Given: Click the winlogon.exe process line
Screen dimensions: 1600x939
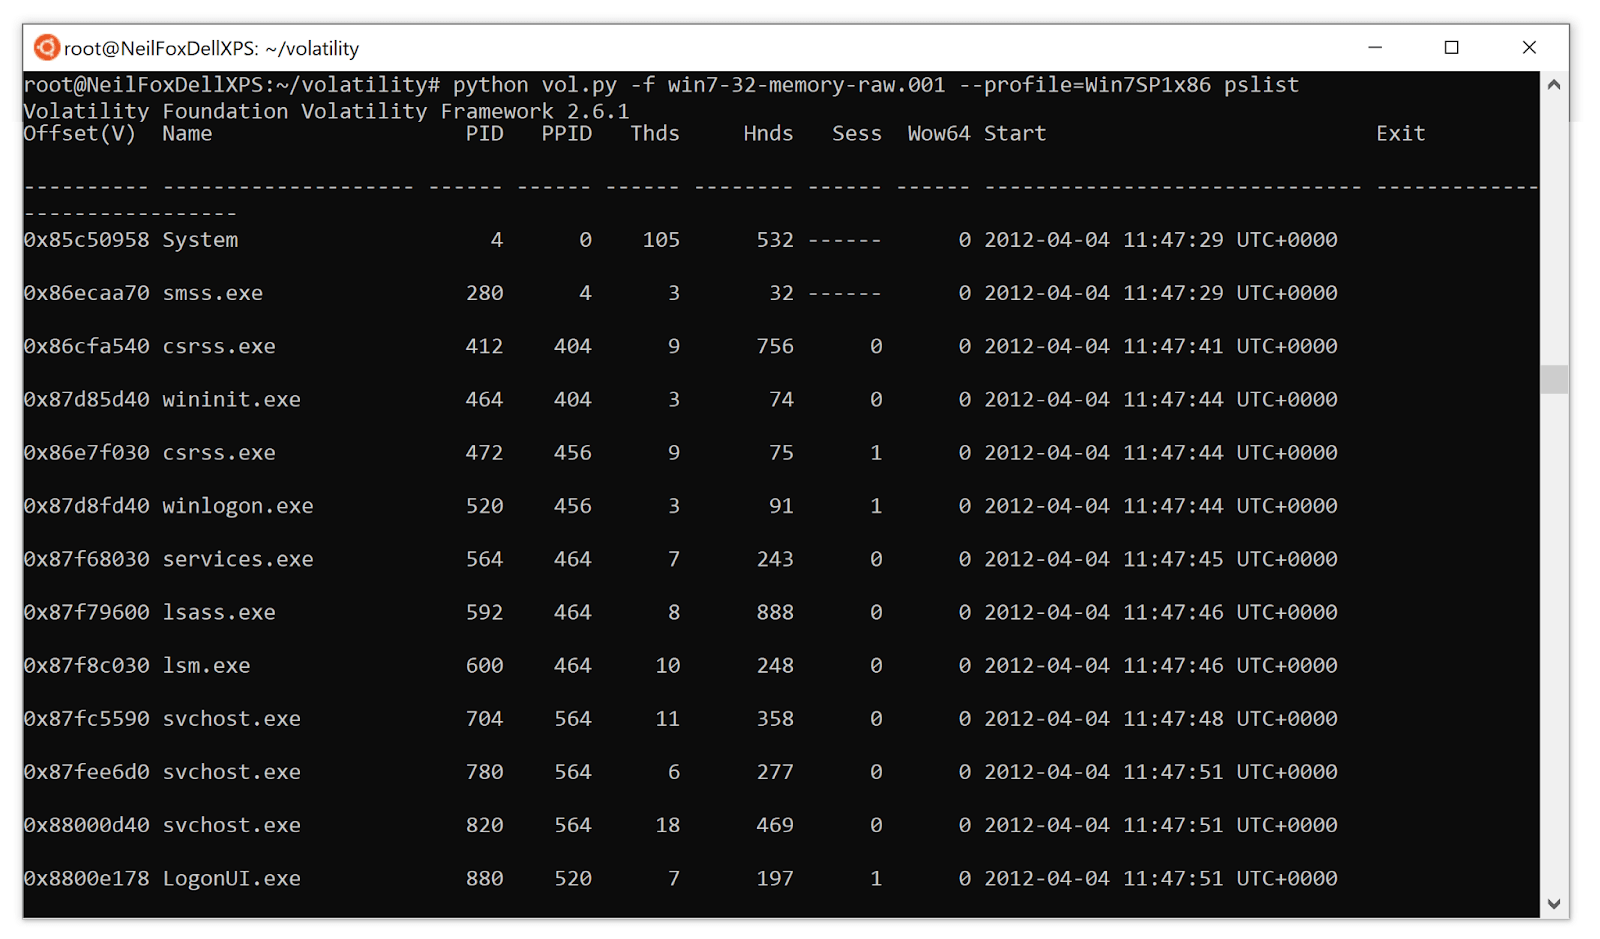Looking at the screenshot, I should (x=237, y=505).
